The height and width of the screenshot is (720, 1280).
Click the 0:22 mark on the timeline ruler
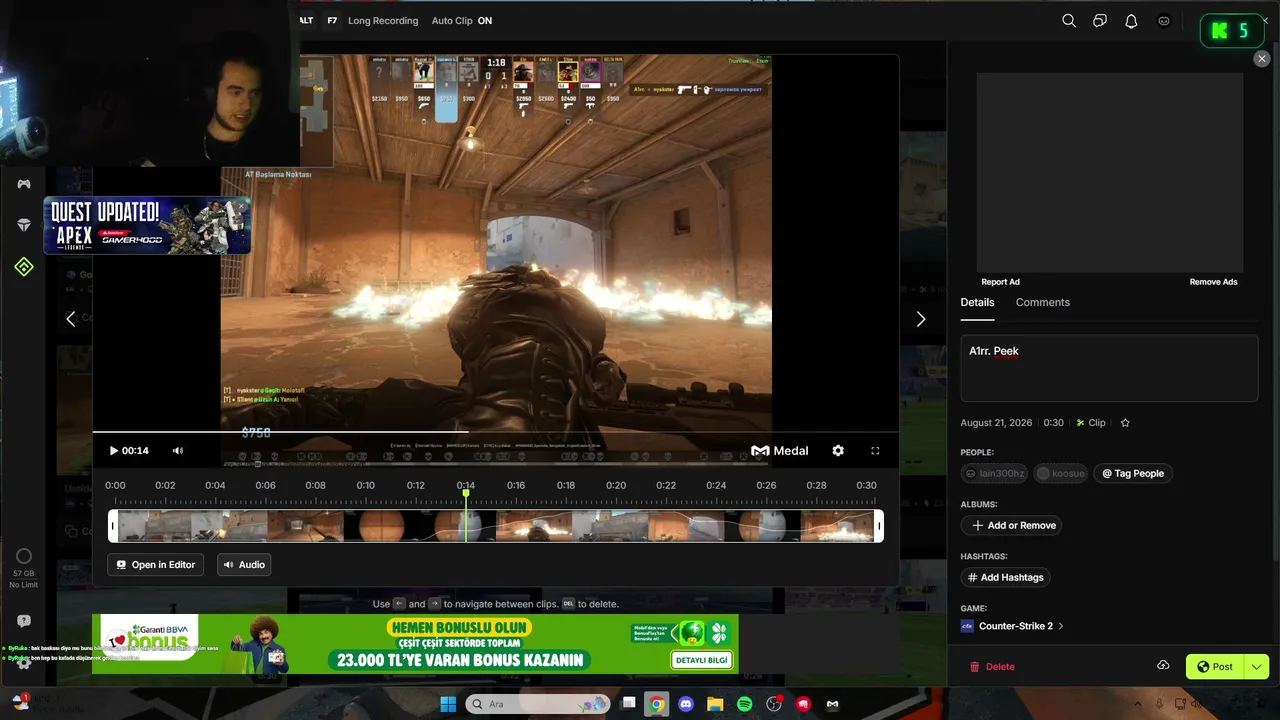(x=666, y=486)
